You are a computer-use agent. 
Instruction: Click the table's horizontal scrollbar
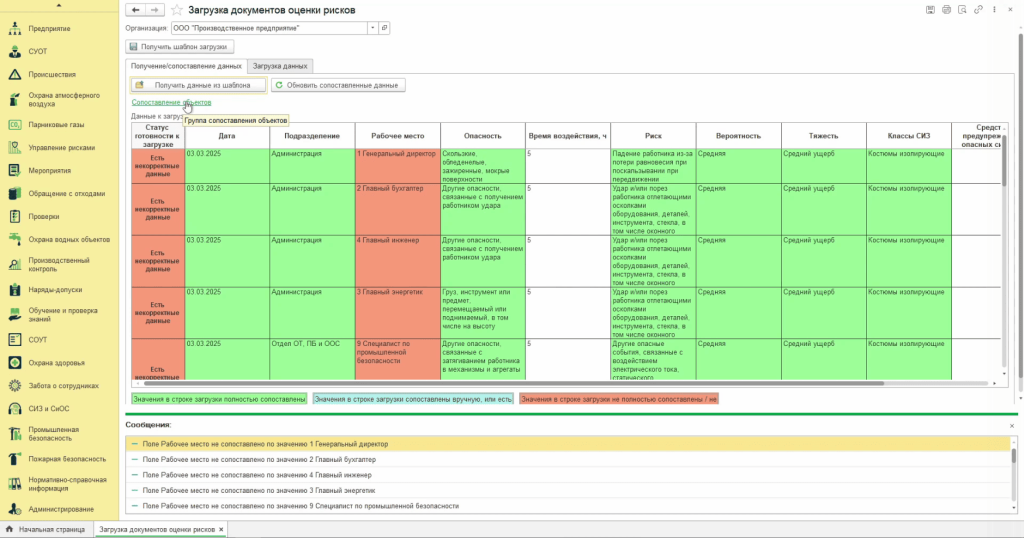(513, 383)
